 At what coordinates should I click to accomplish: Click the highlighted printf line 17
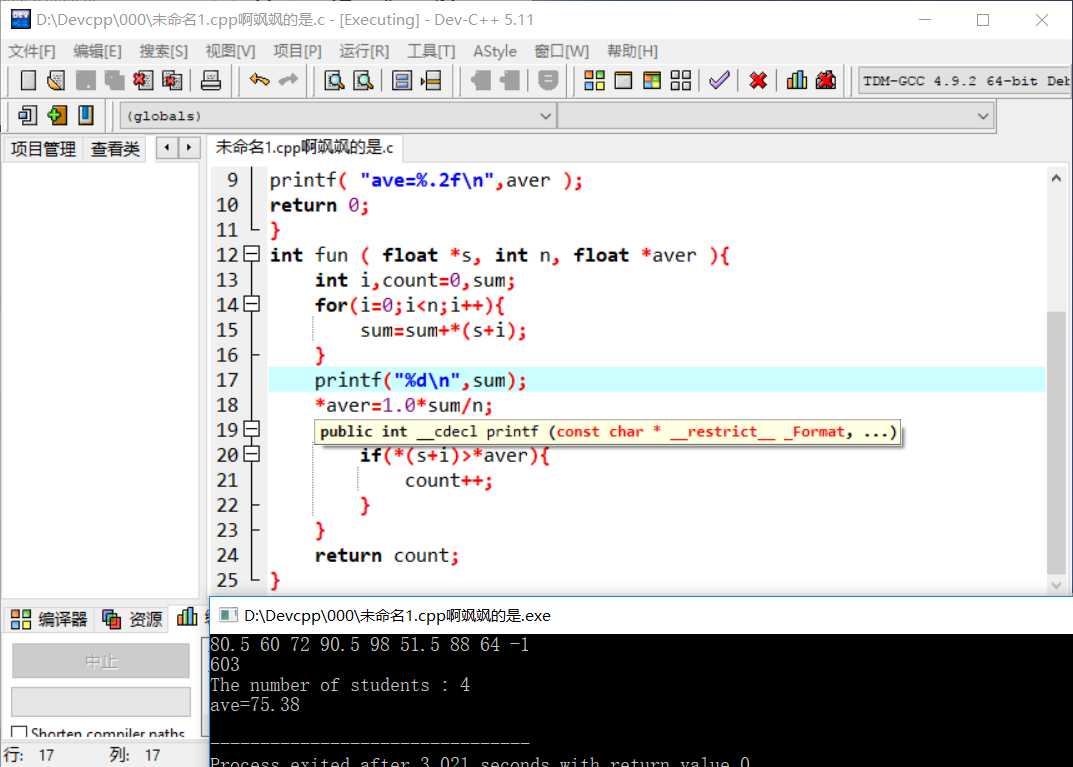(x=656, y=380)
